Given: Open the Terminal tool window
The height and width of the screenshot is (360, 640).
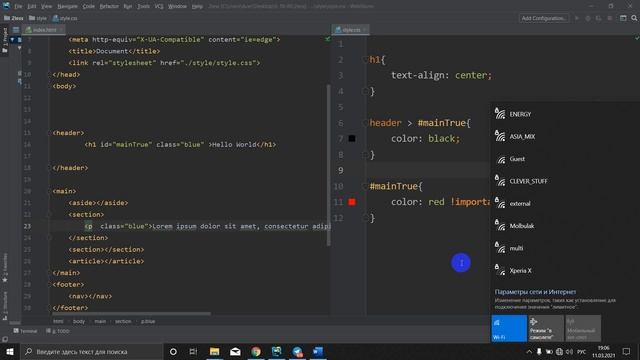Looking at the screenshot, I should [x=25, y=331].
